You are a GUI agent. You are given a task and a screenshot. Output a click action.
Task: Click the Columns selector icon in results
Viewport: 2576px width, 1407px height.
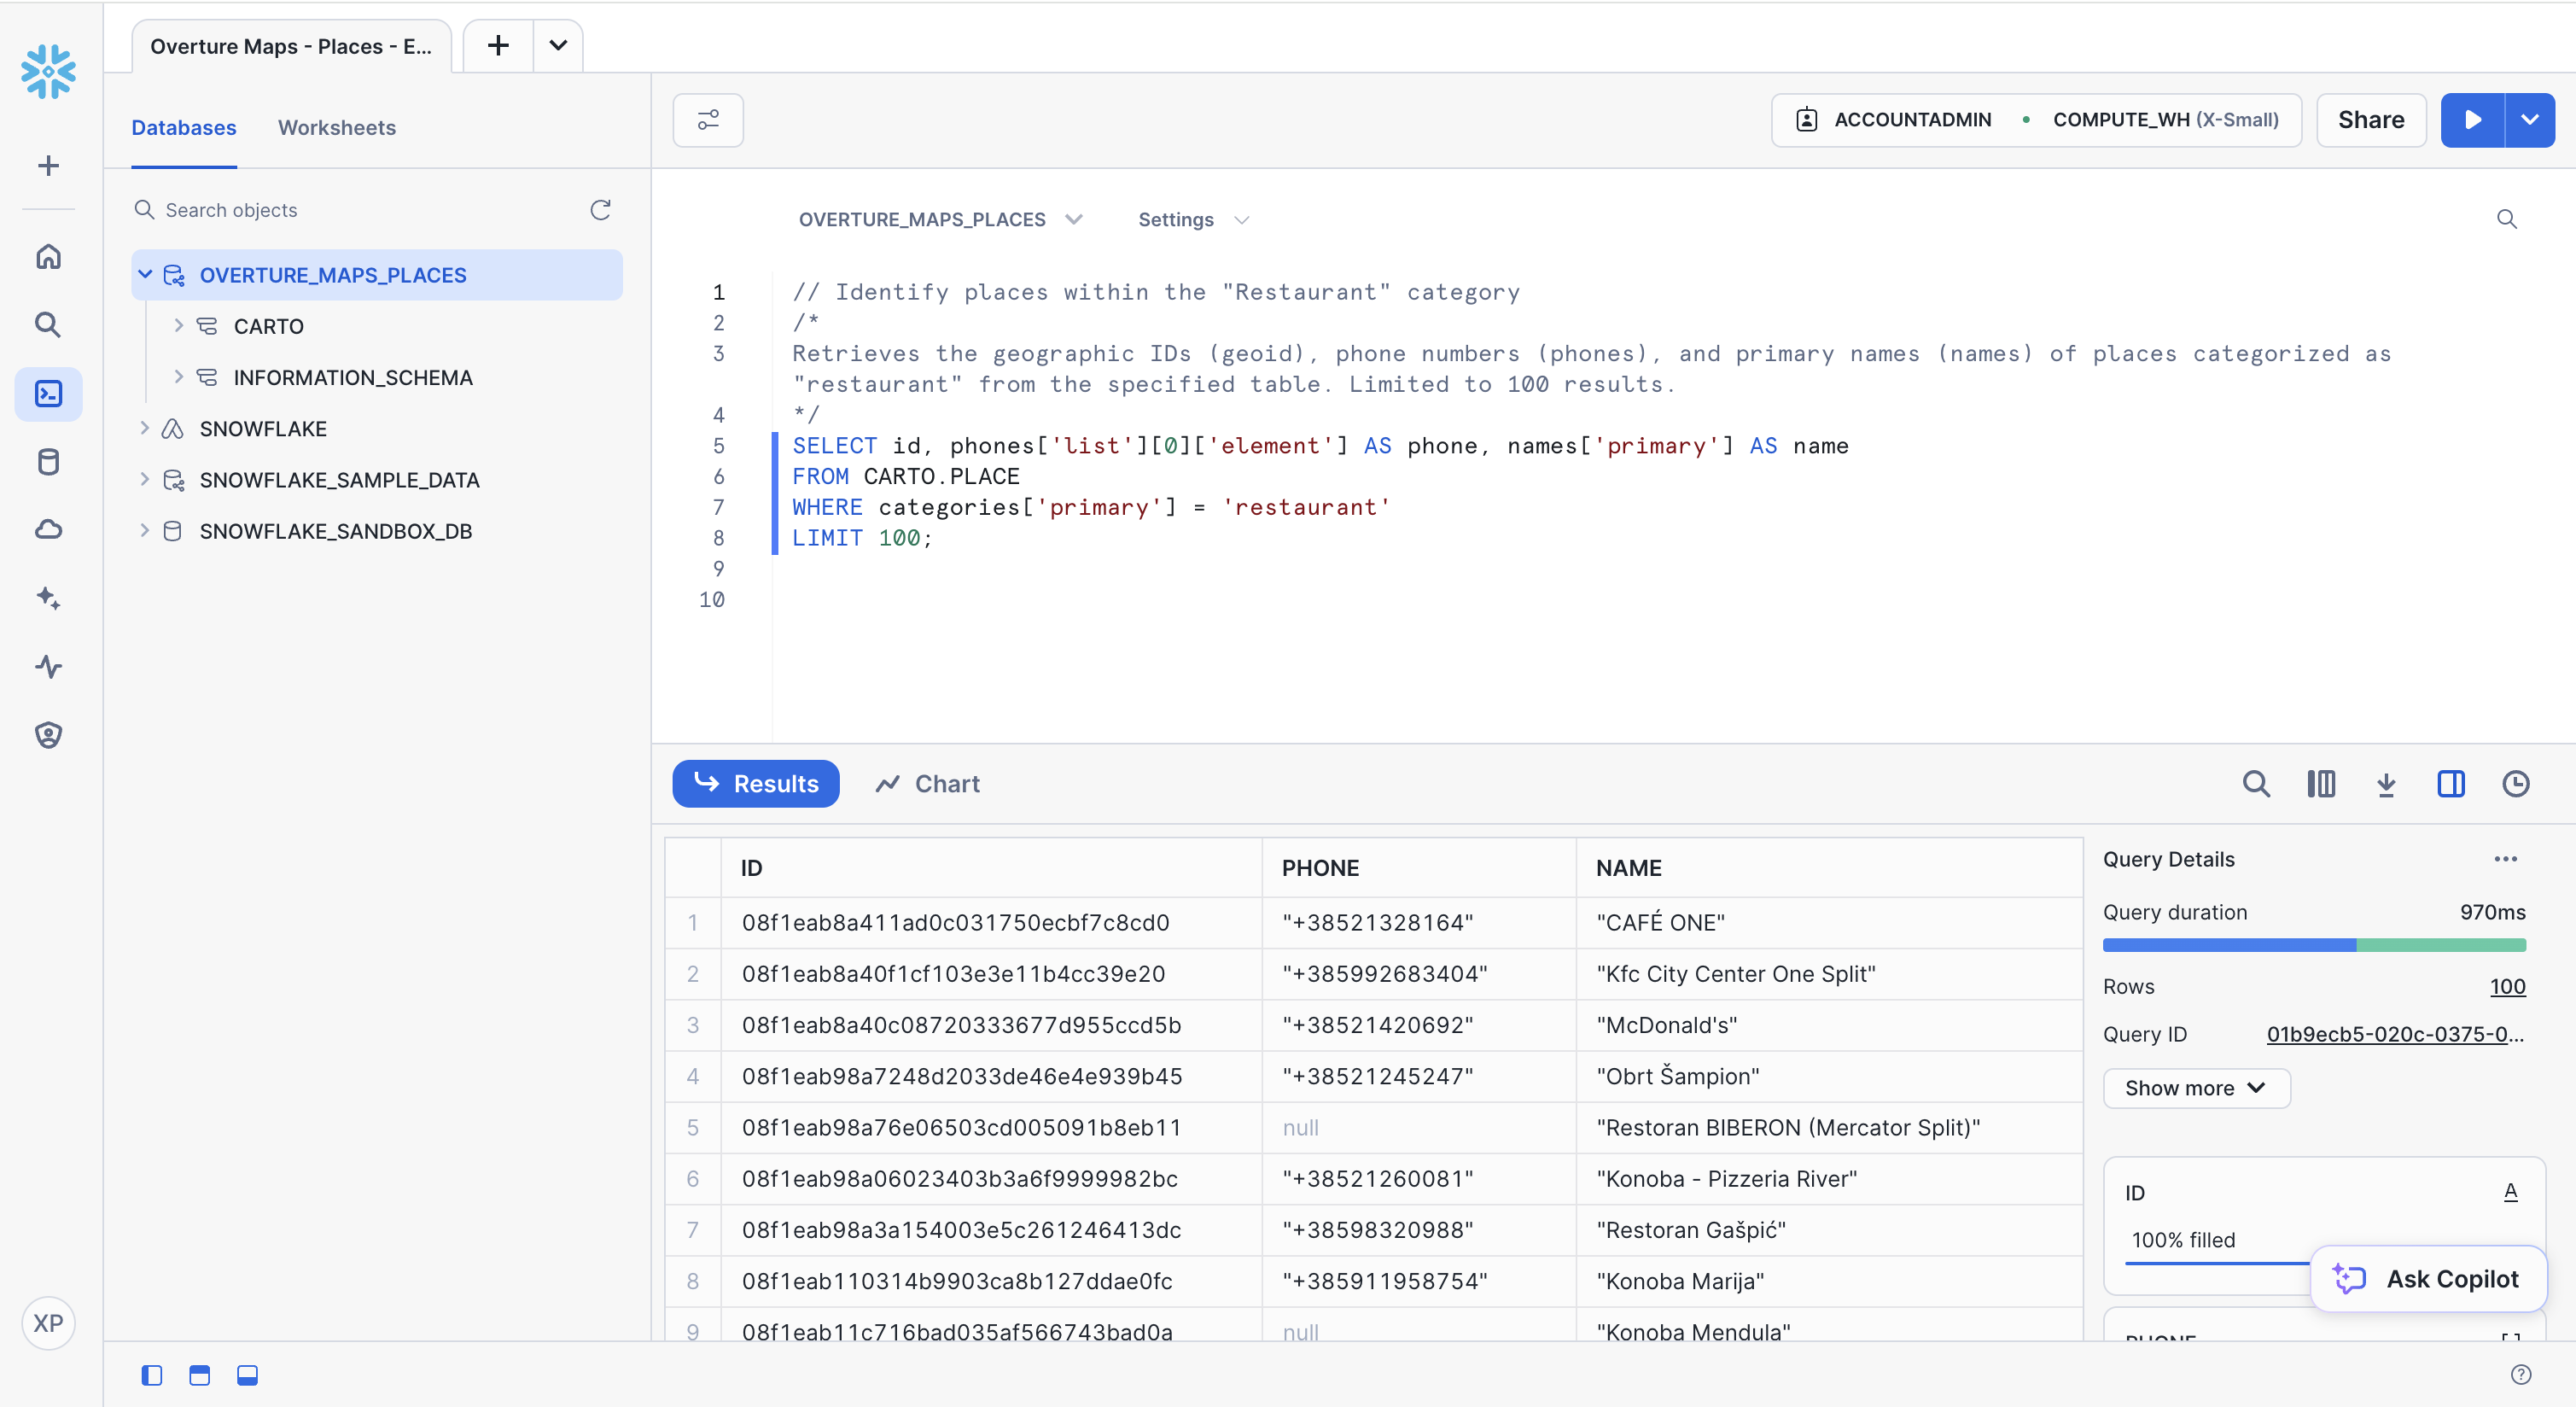(2321, 784)
